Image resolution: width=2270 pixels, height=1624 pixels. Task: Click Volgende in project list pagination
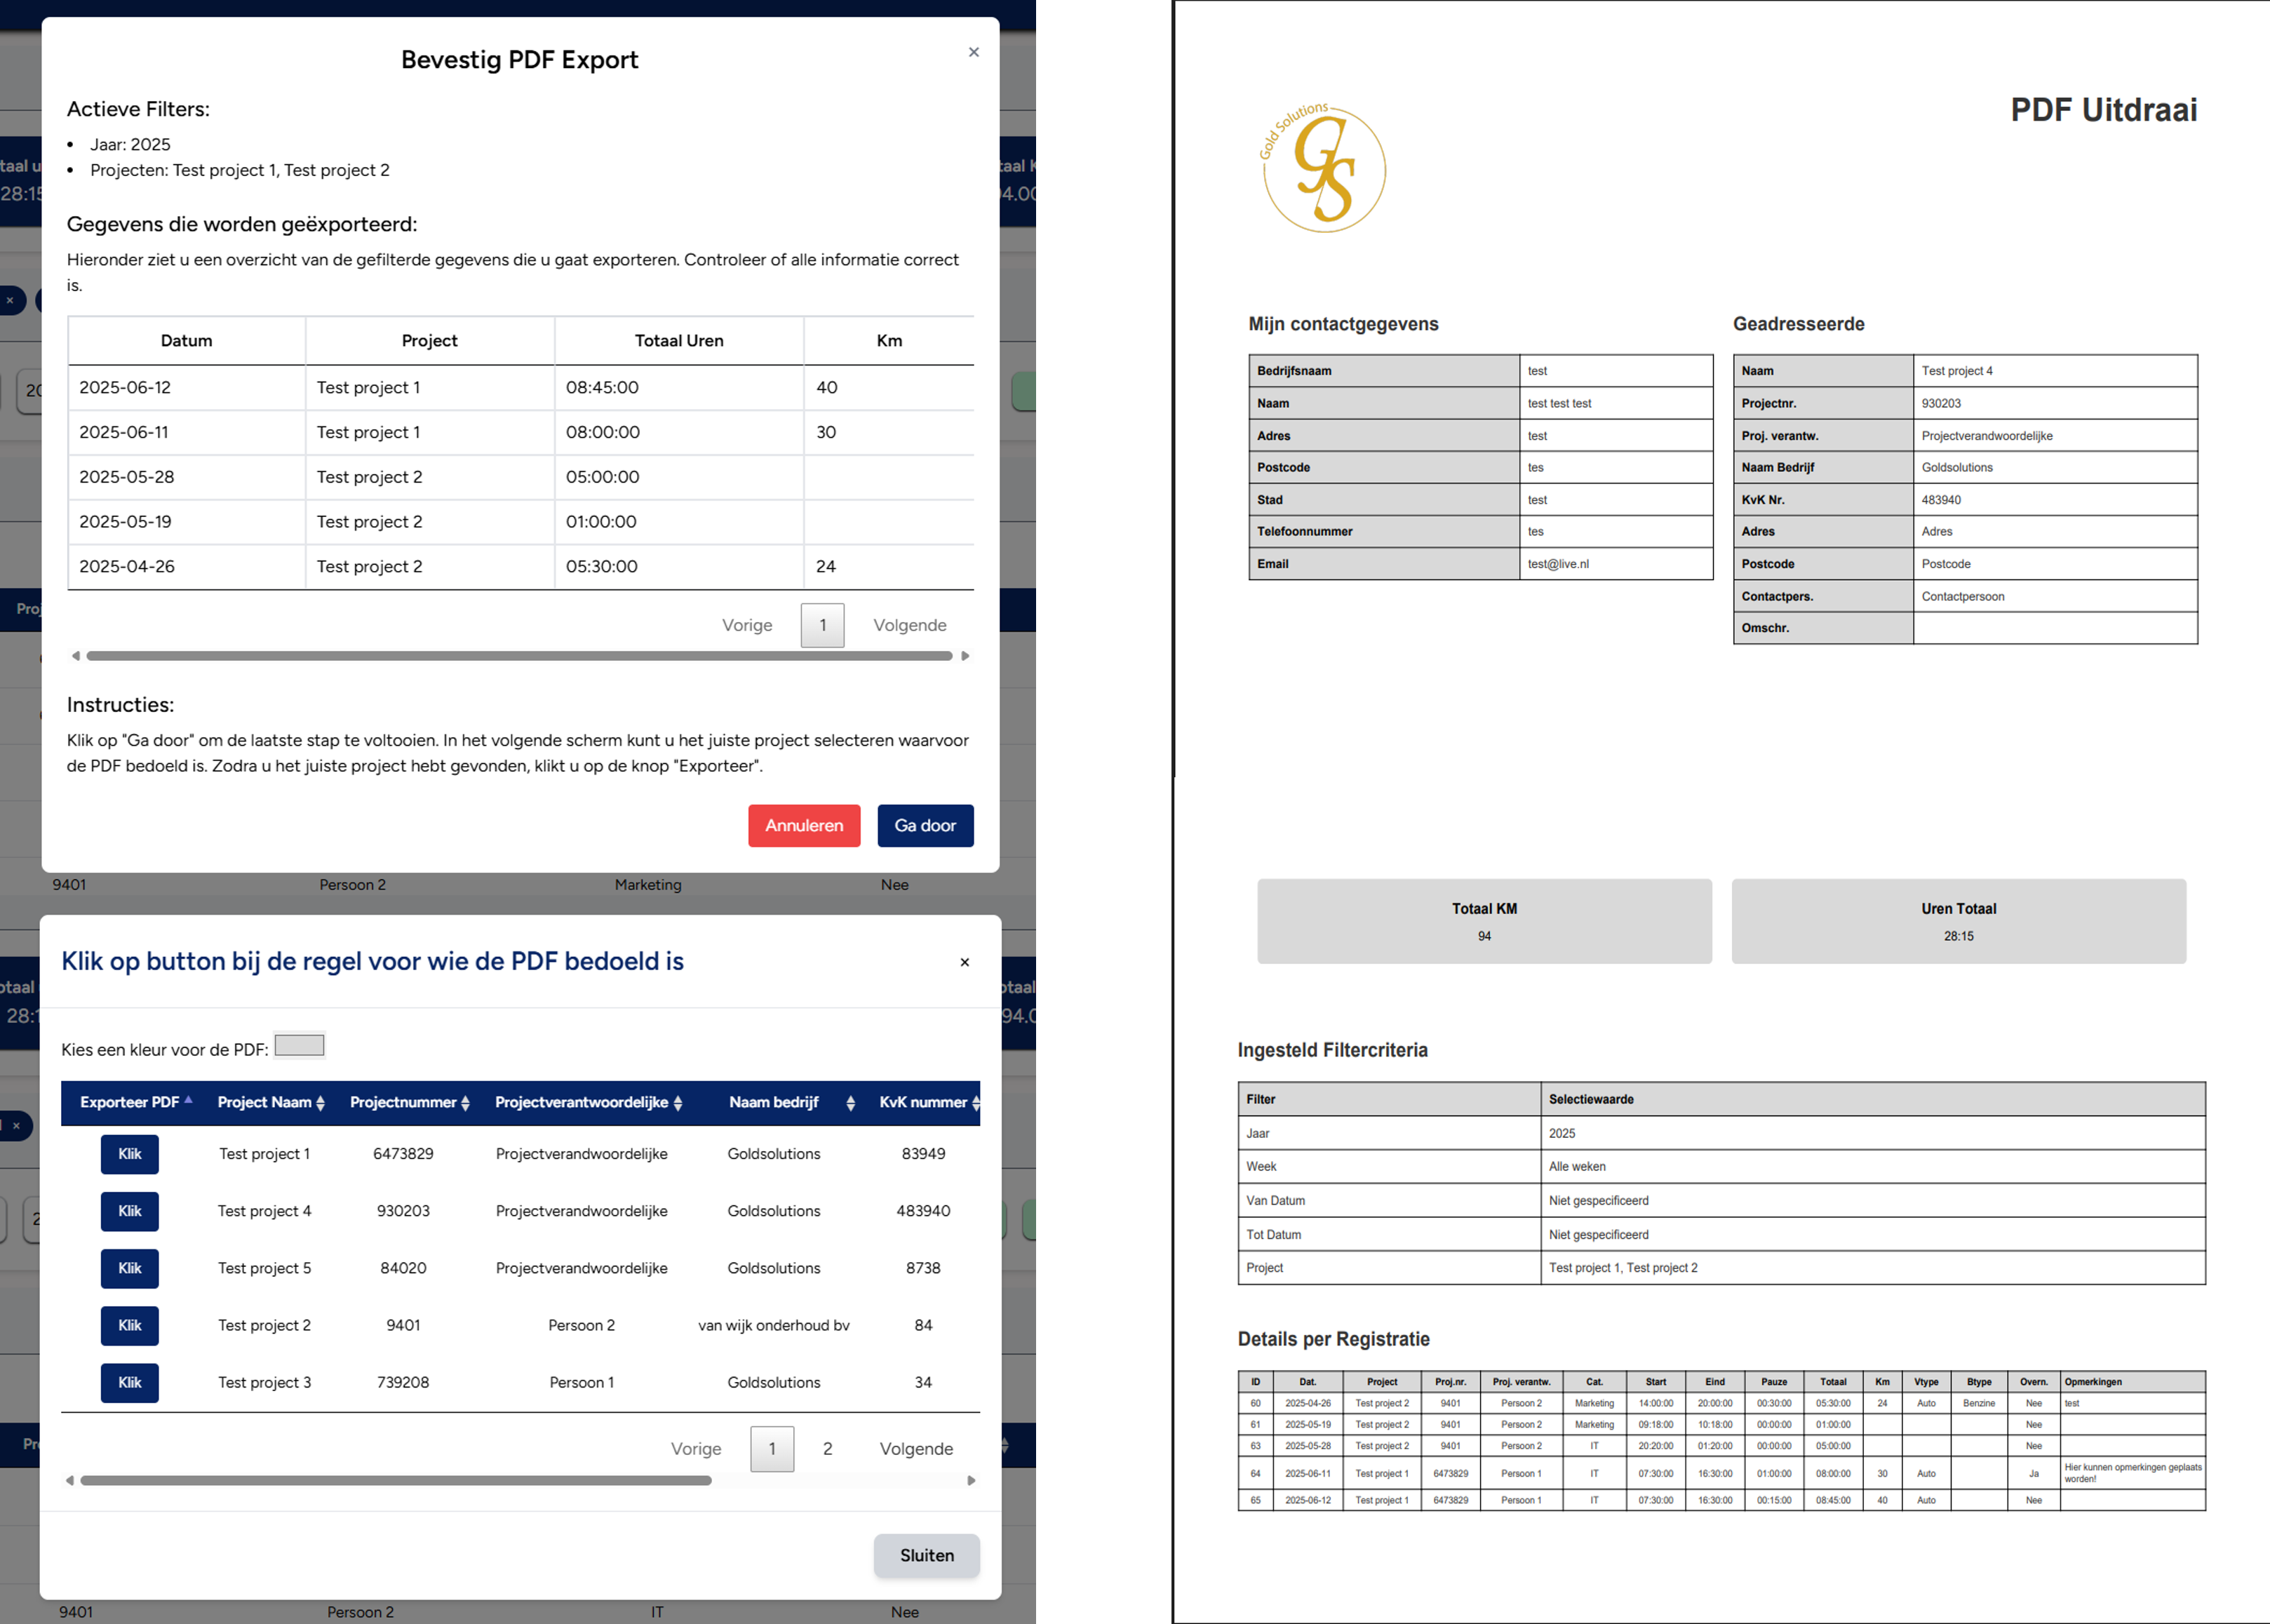916,1449
